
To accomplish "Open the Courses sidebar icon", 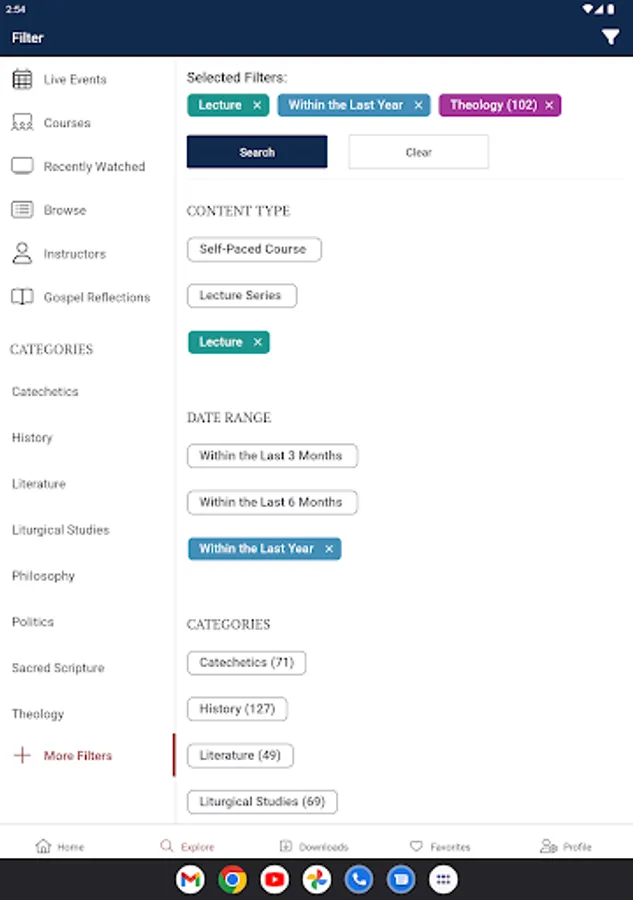I will click(x=22, y=123).
